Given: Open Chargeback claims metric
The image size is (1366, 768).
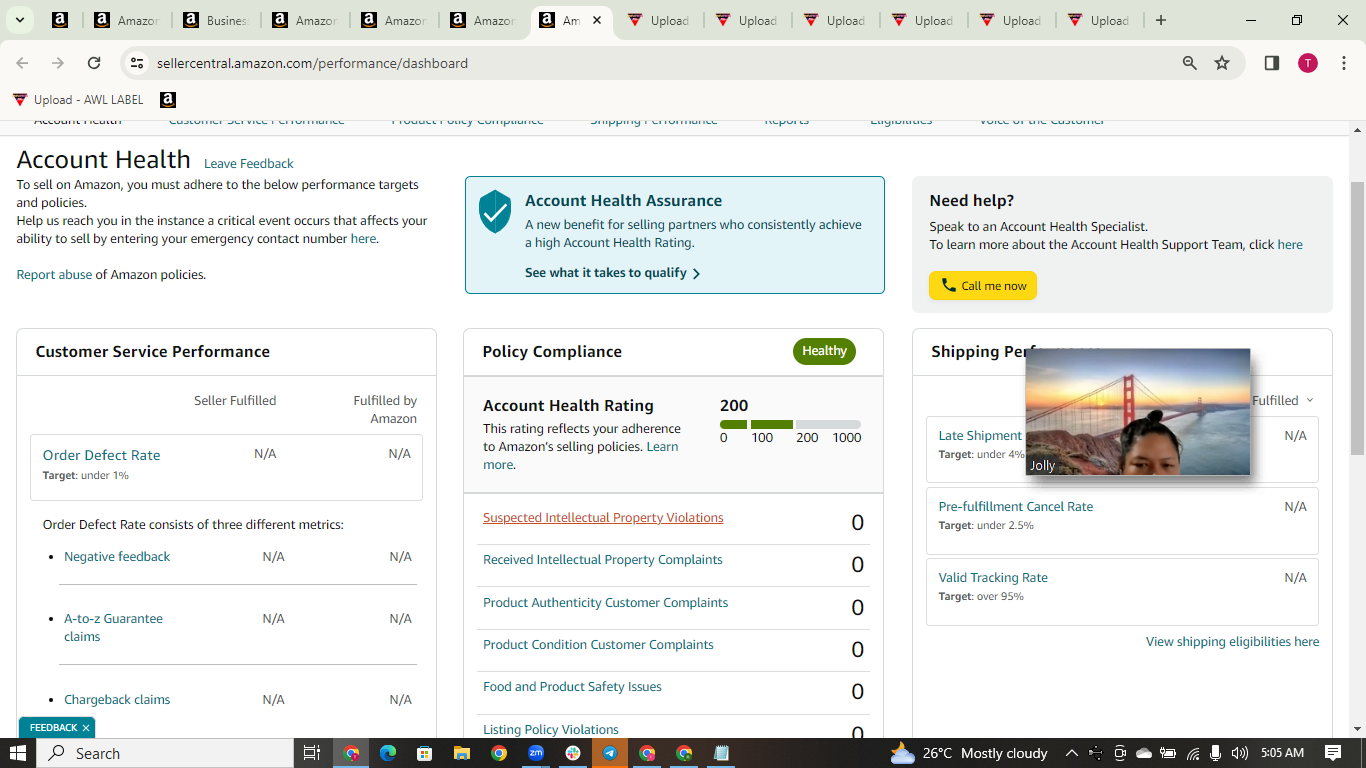Looking at the screenshot, I should click(x=117, y=700).
